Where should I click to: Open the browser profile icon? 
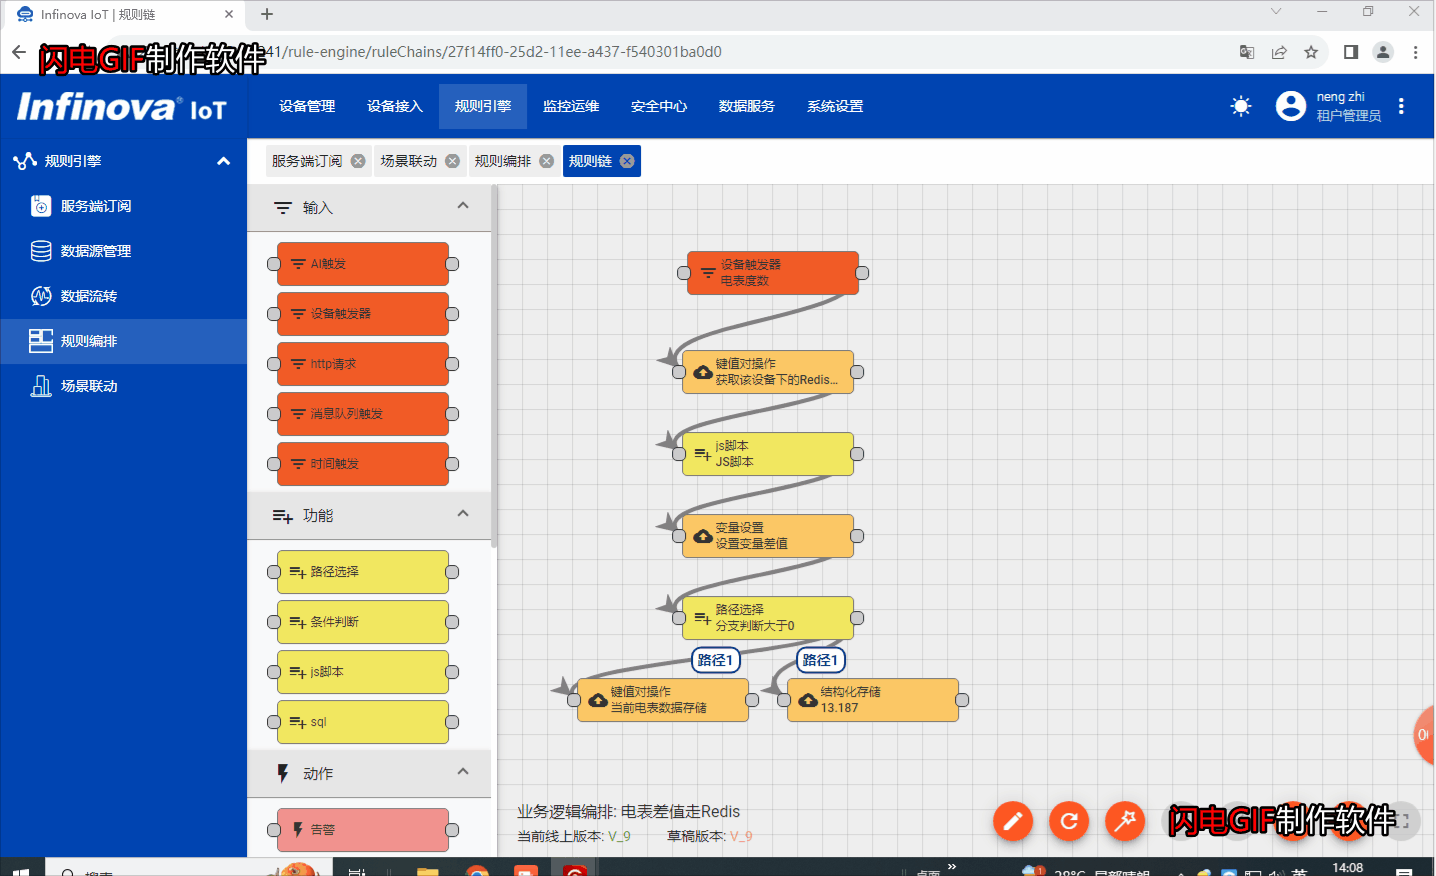point(1383,52)
